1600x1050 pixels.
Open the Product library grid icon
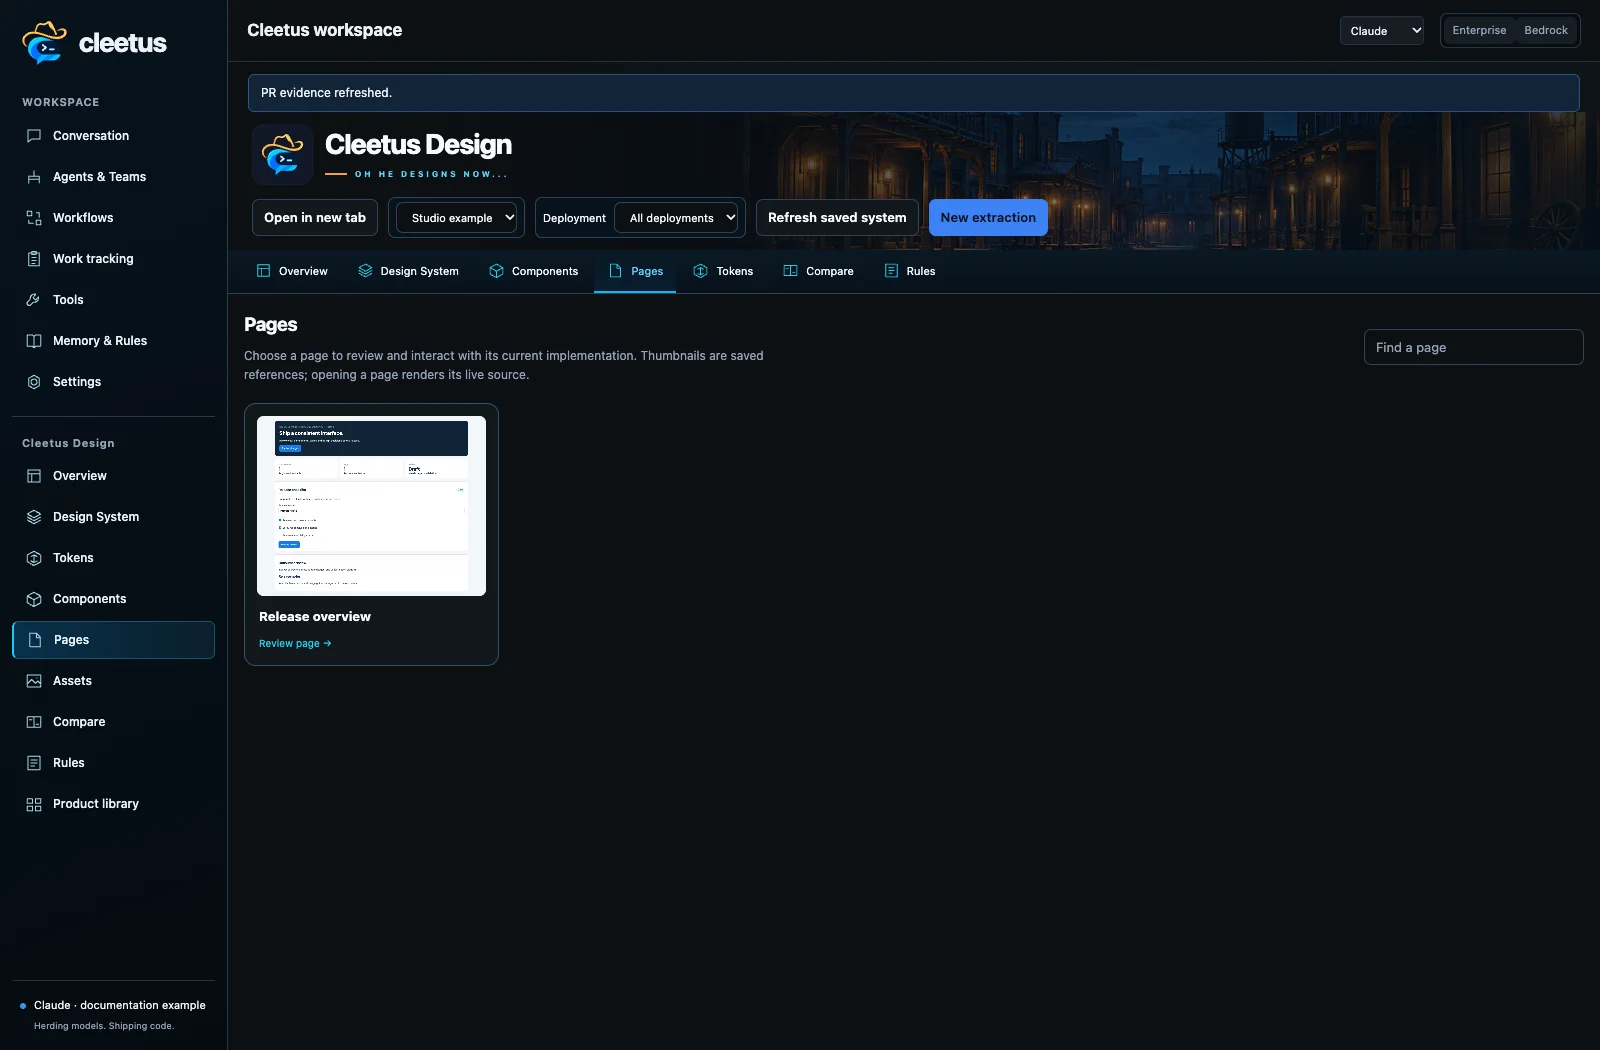tap(34, 804)
